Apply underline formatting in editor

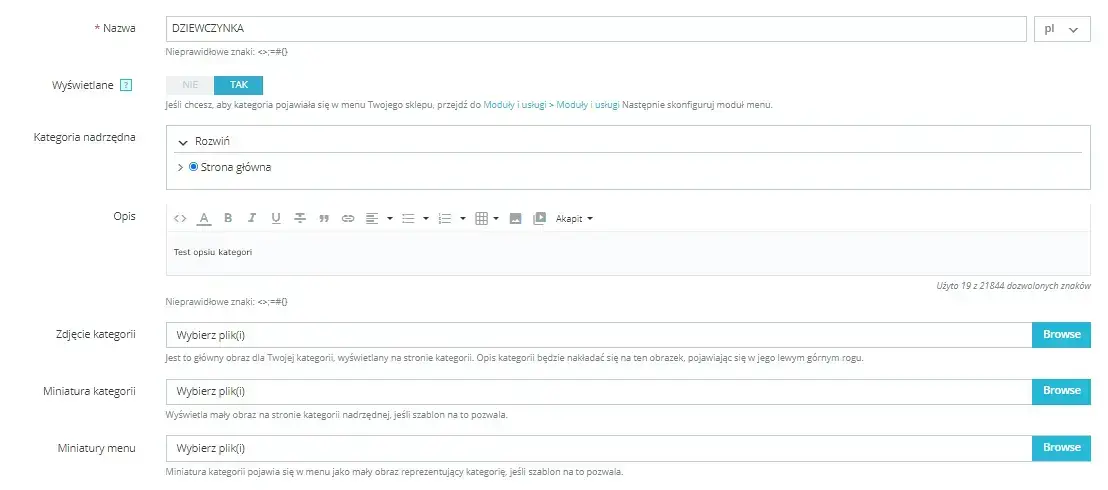coord(276,218)
